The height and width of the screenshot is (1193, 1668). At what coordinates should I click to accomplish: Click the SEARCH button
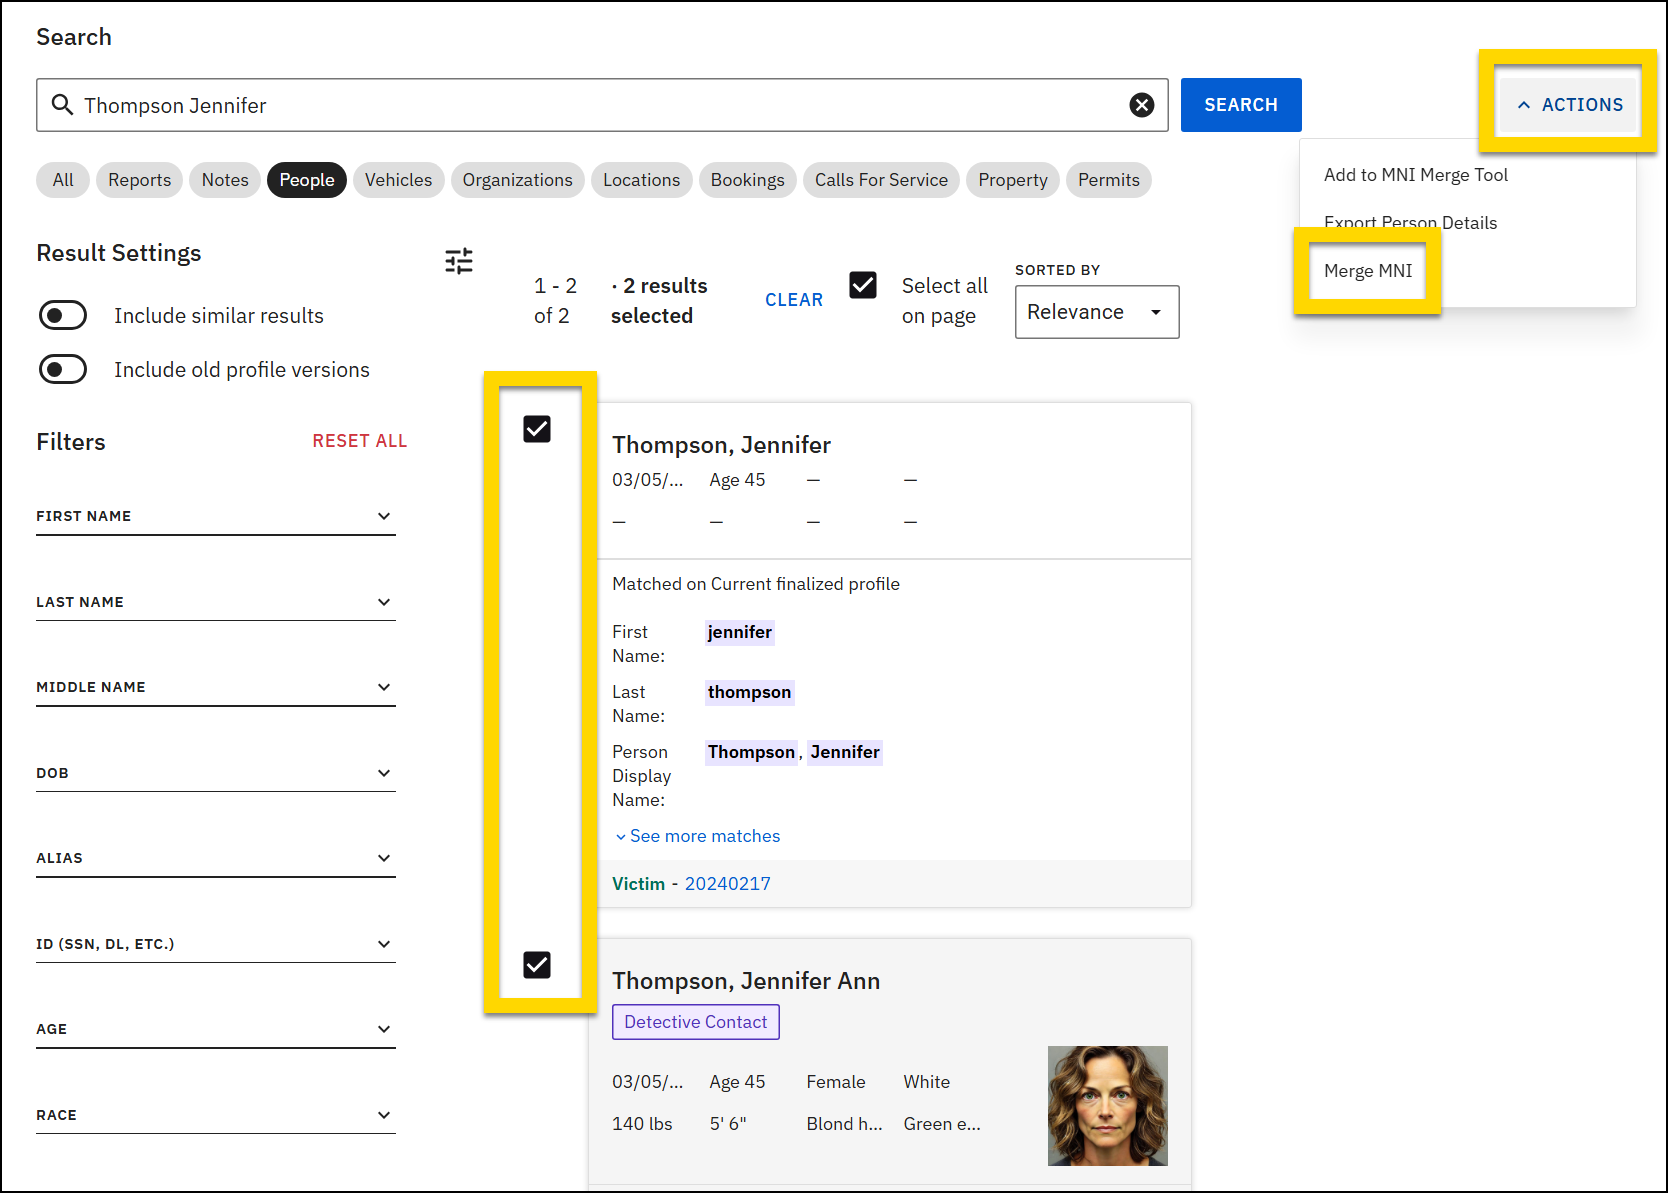coord(1240,104)
